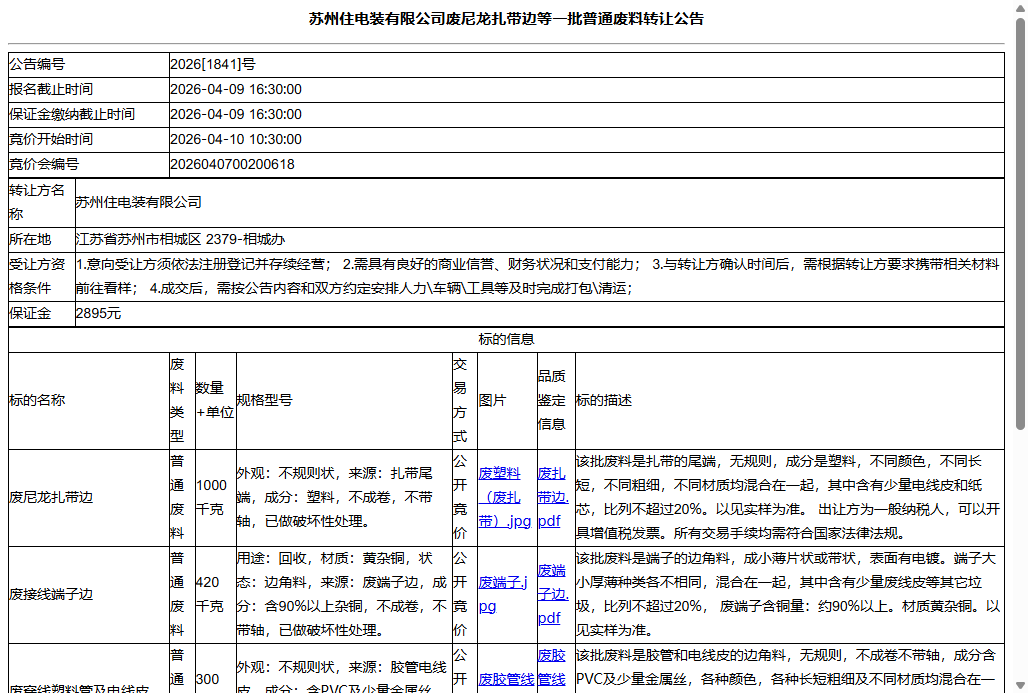Open the 废端子.jpg image link
Viewport: 1028px width, 693px height.
tap(503, 594)
